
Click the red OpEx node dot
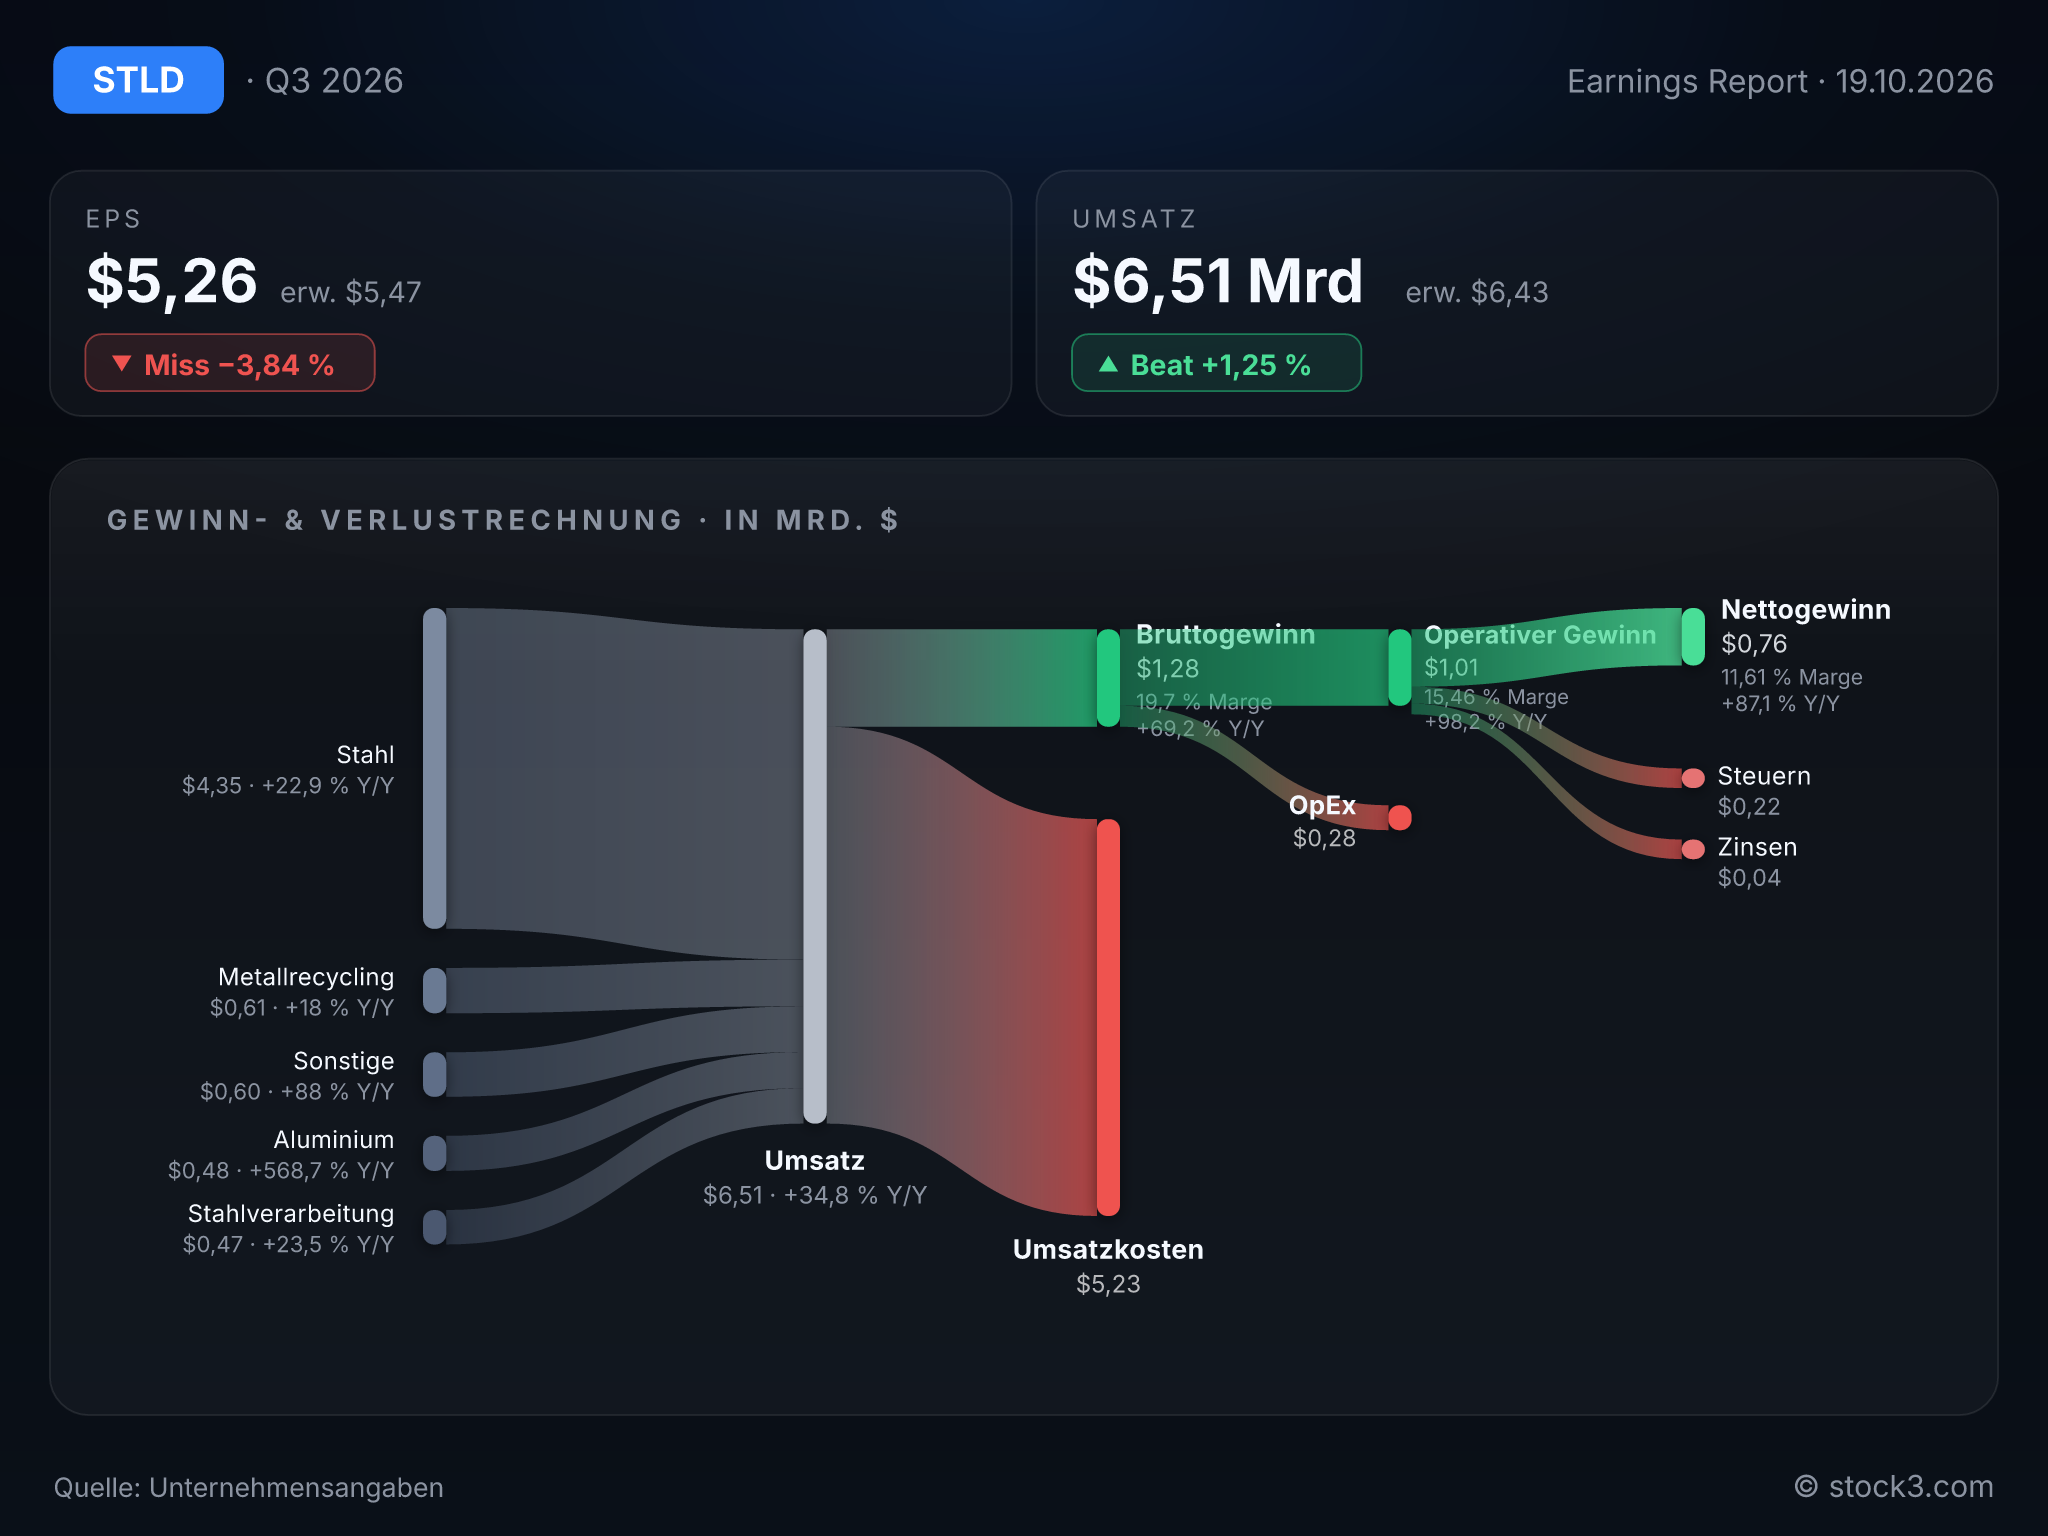[x=1400, y=818]
